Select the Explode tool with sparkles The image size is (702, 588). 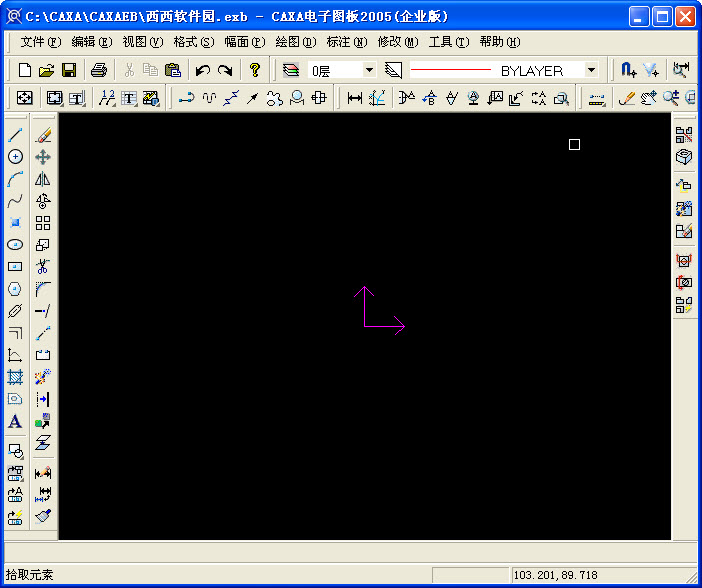pos(43,377)
